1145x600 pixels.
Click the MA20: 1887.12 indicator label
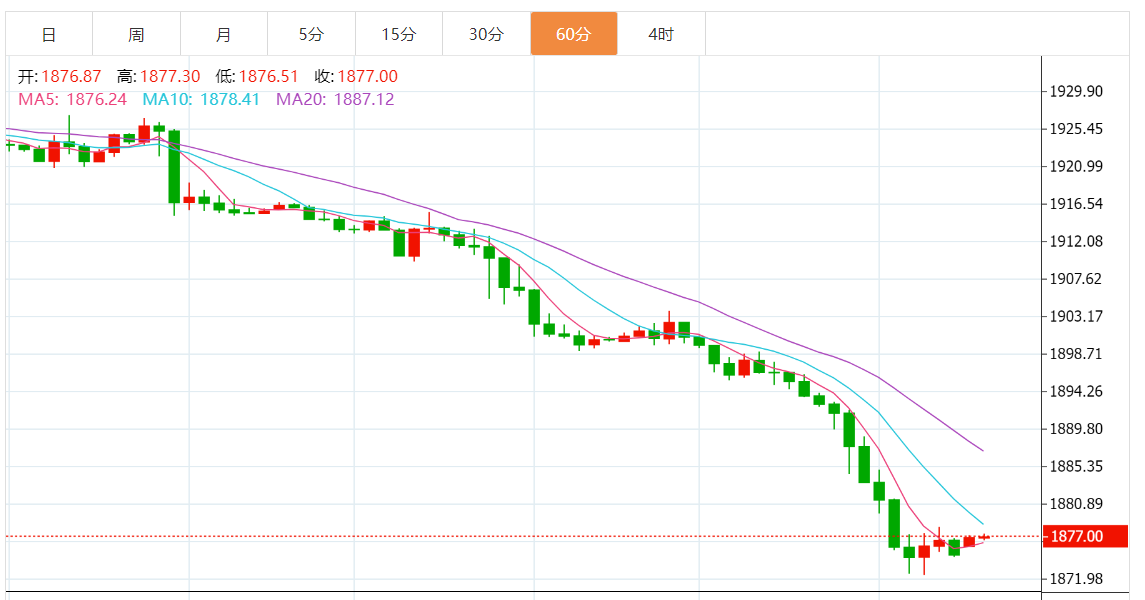[x=335, y=99]
